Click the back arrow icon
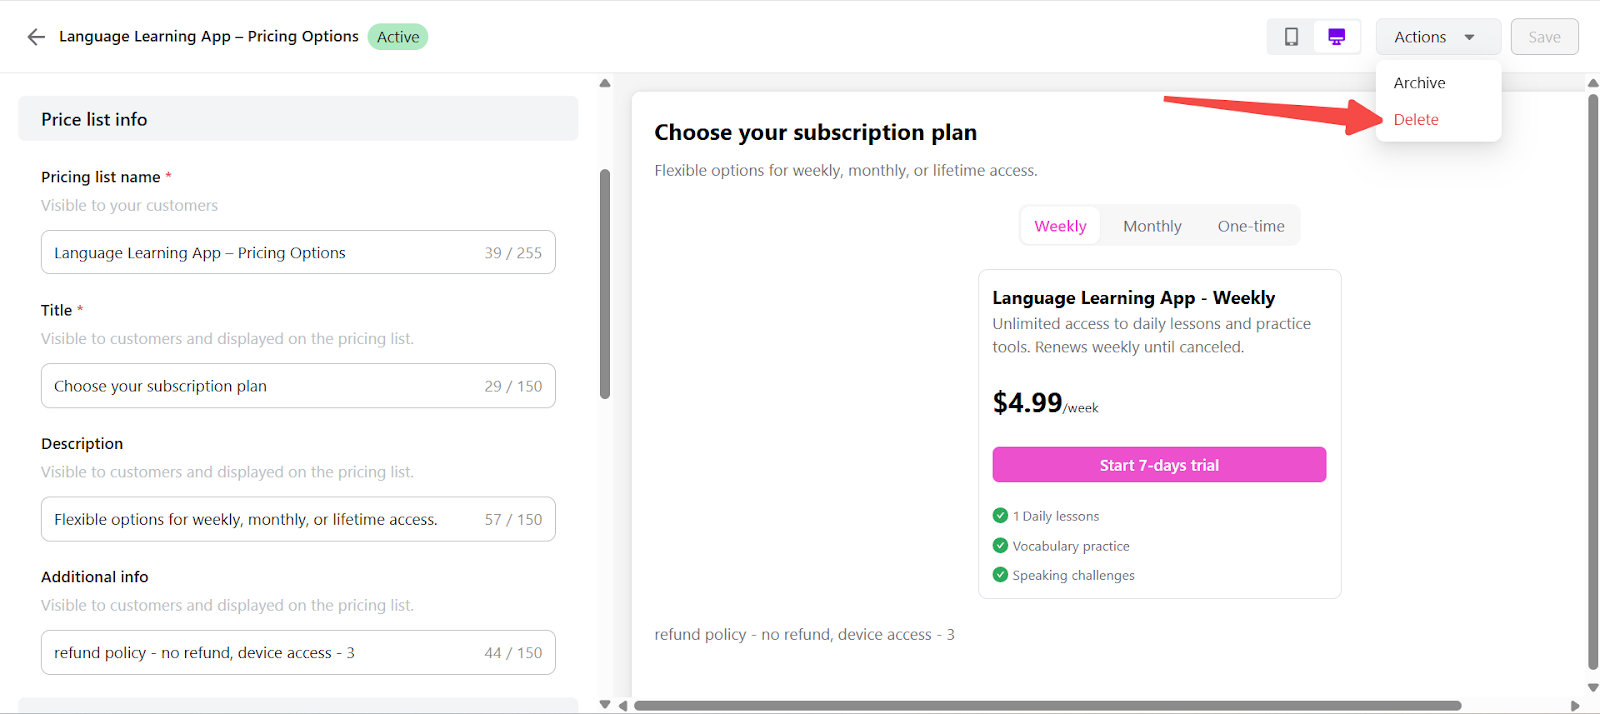 pos(36,37)
